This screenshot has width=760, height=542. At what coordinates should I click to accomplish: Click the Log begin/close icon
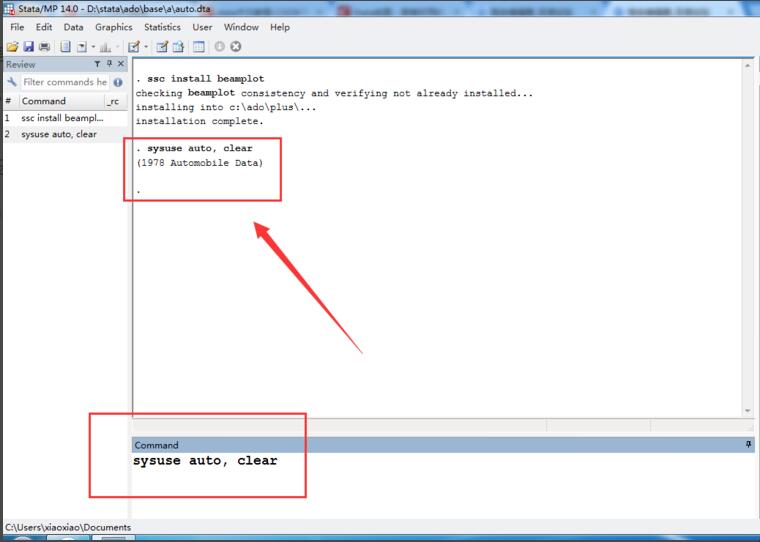click(65, 47)
